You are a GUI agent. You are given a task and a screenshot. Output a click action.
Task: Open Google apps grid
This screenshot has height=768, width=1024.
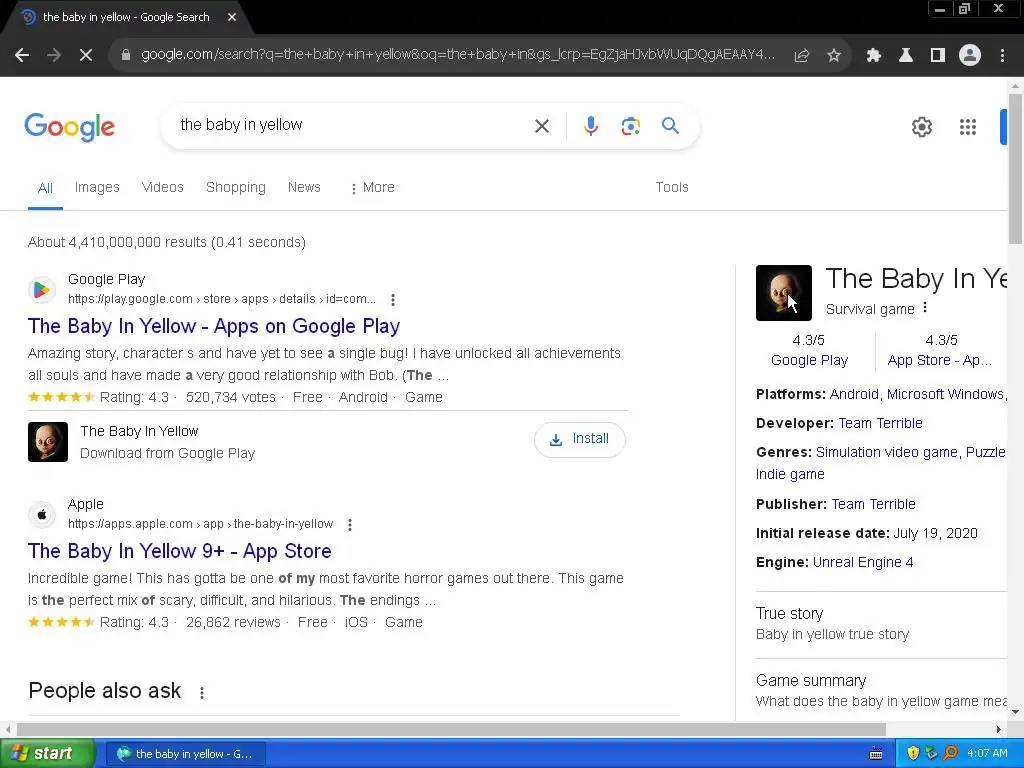click(968, 127)
